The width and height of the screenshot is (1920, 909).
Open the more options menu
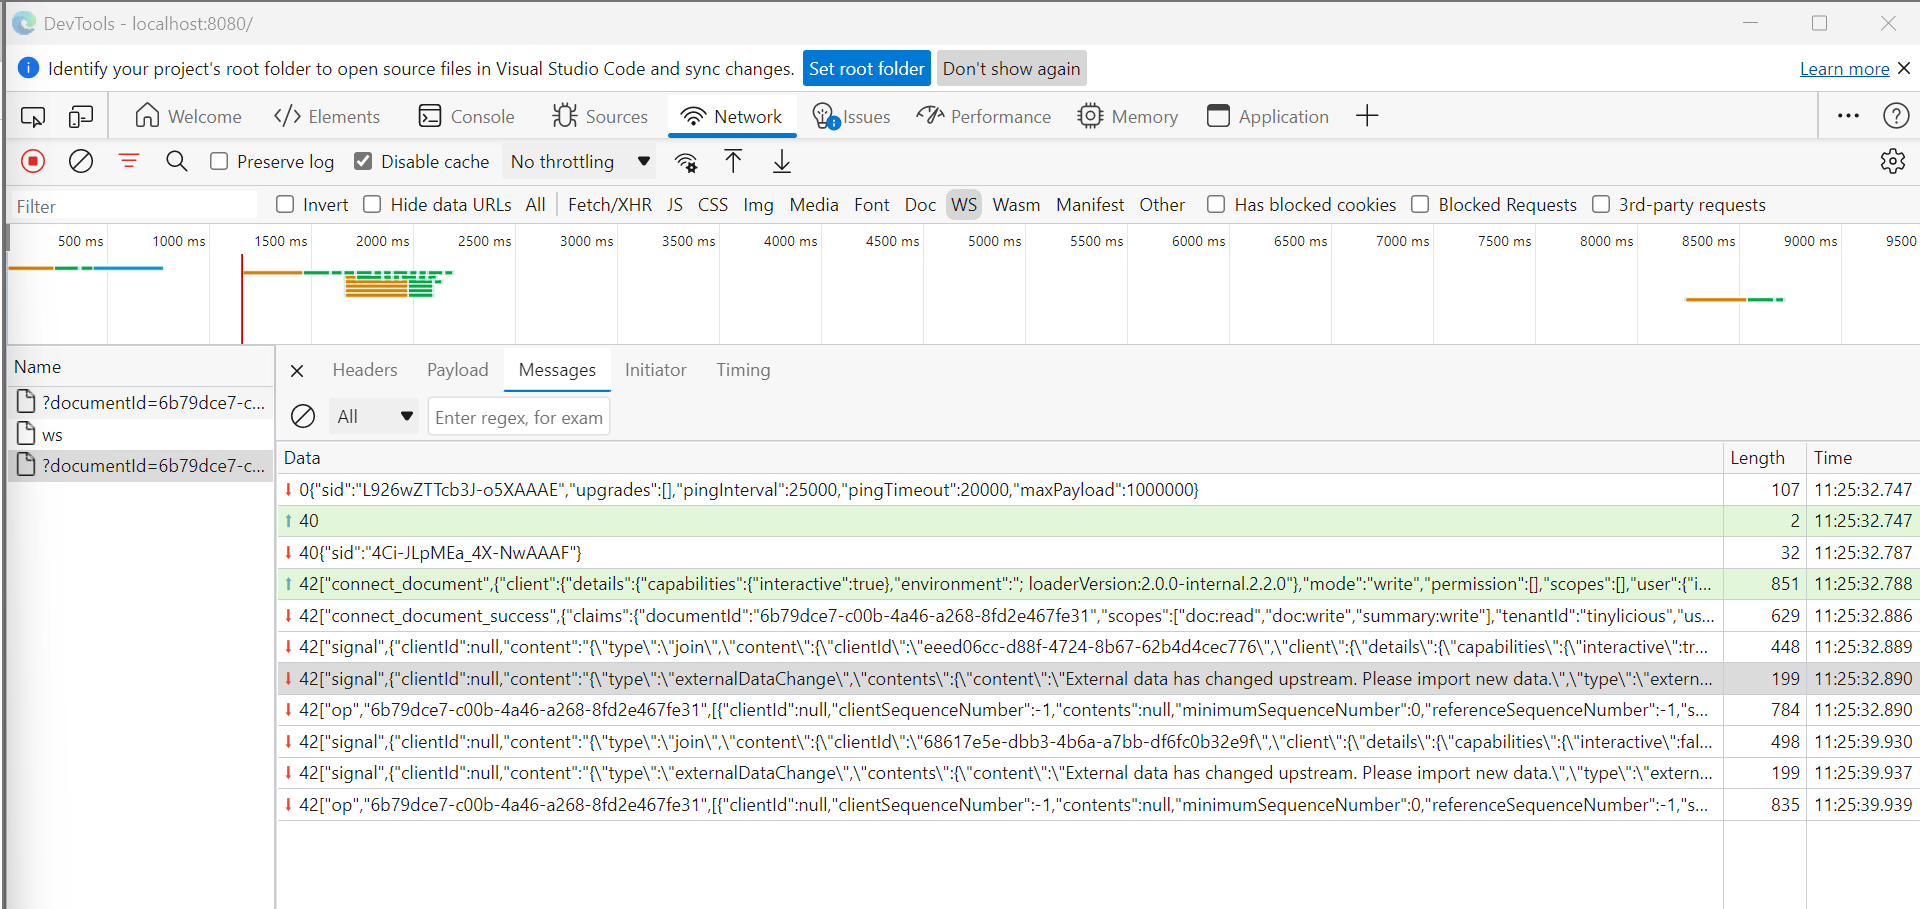(x=1848, y=115)
